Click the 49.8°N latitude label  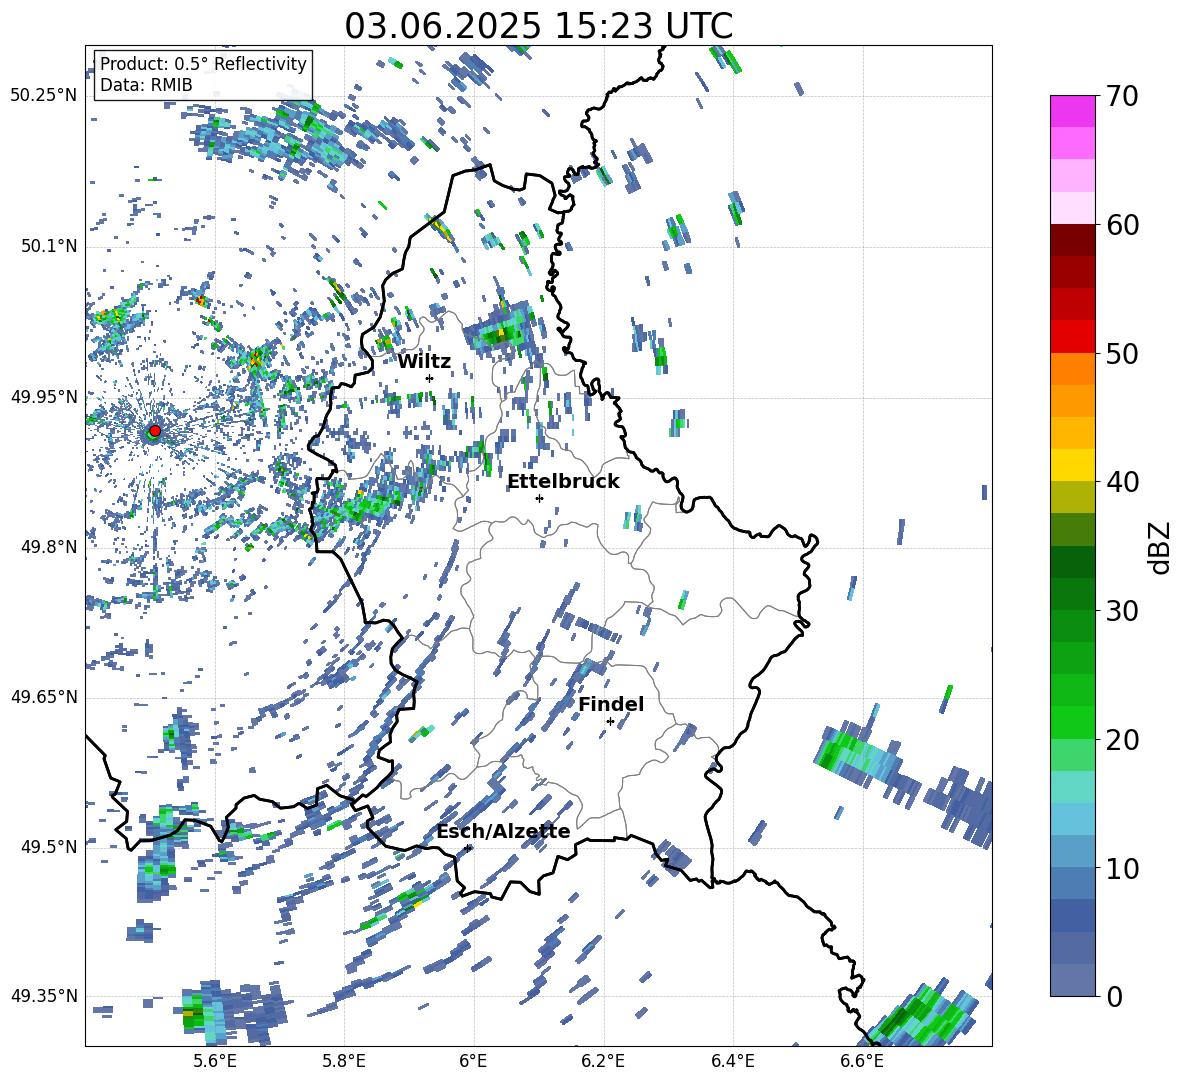(50, 547)
